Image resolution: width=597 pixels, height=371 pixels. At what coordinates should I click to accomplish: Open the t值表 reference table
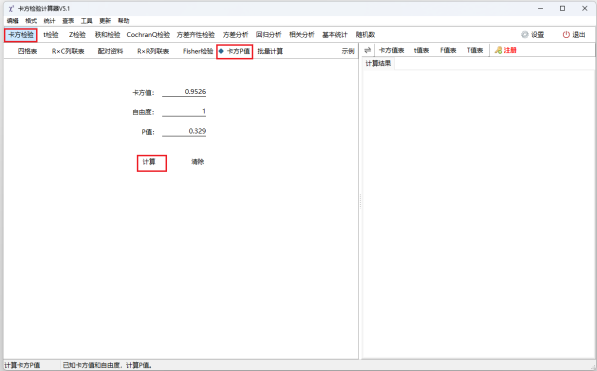point(421,50)
